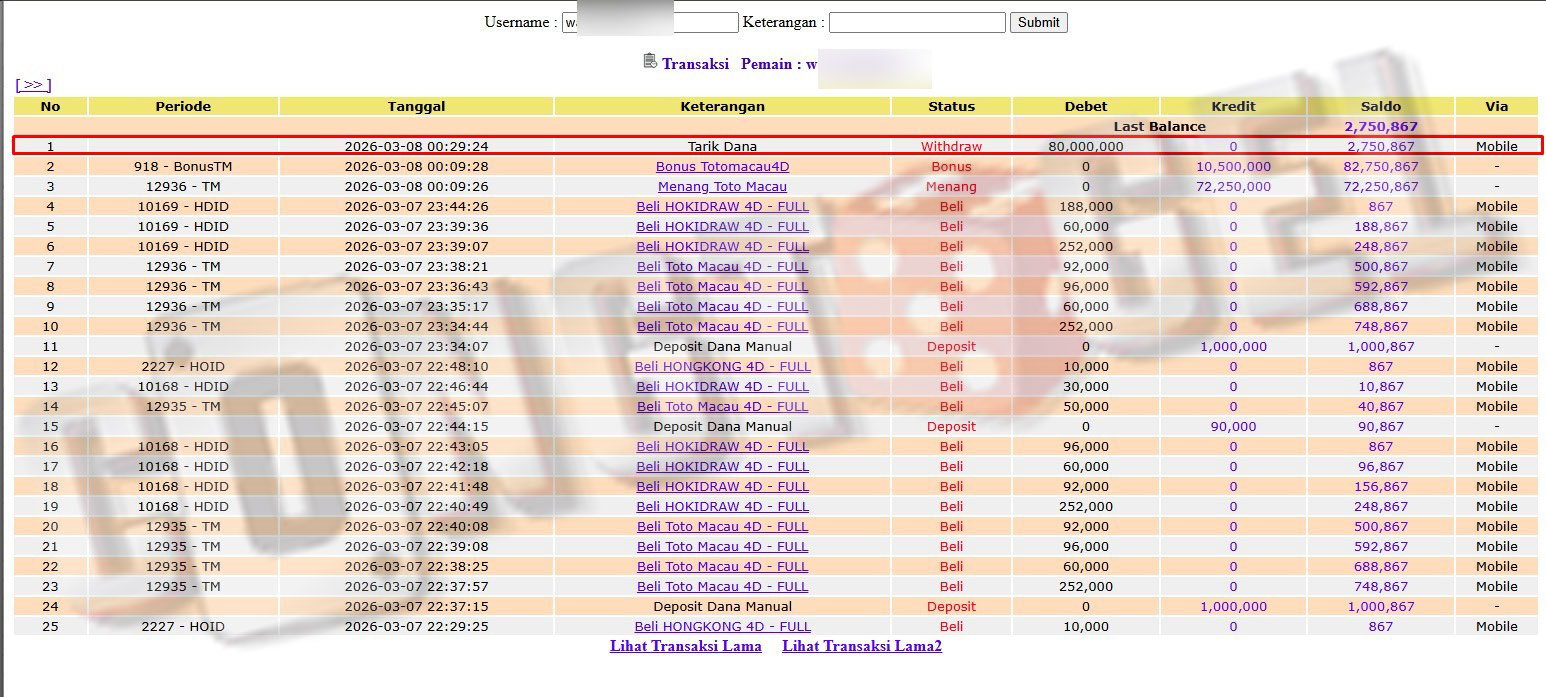Expand using the [>>] link
The image size is (1546, 697).
[33, 85]
